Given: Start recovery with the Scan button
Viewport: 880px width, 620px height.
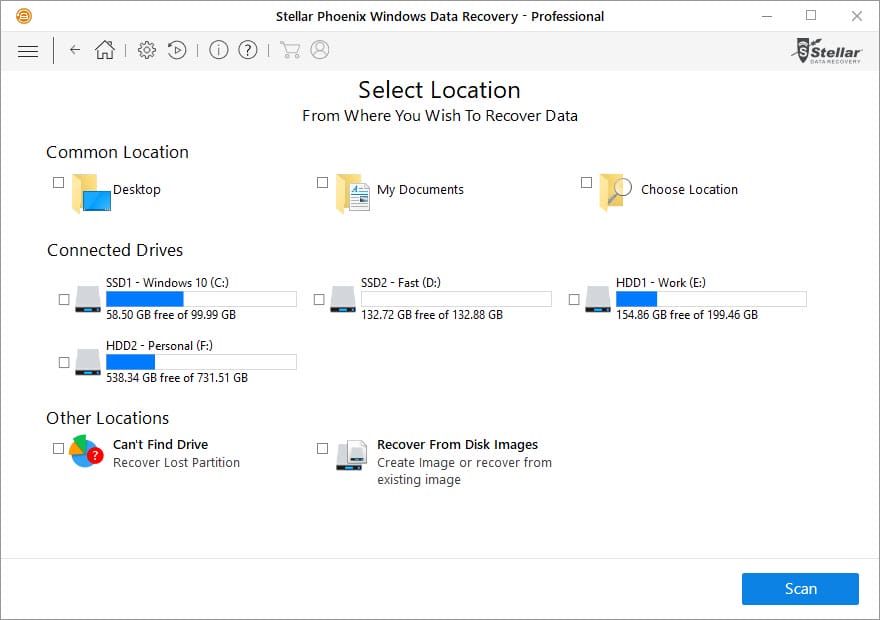Looking at the screenshot, I should tap(800, 589).
